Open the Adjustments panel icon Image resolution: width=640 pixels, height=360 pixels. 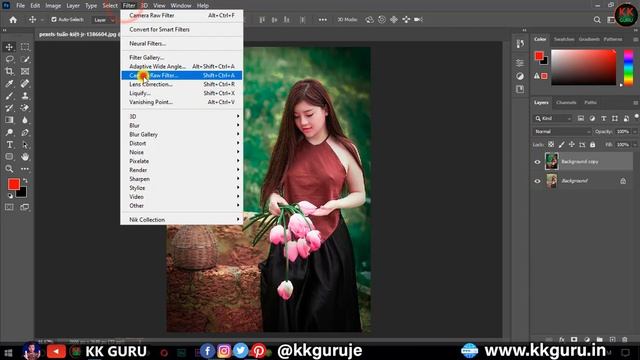(520, 76)
